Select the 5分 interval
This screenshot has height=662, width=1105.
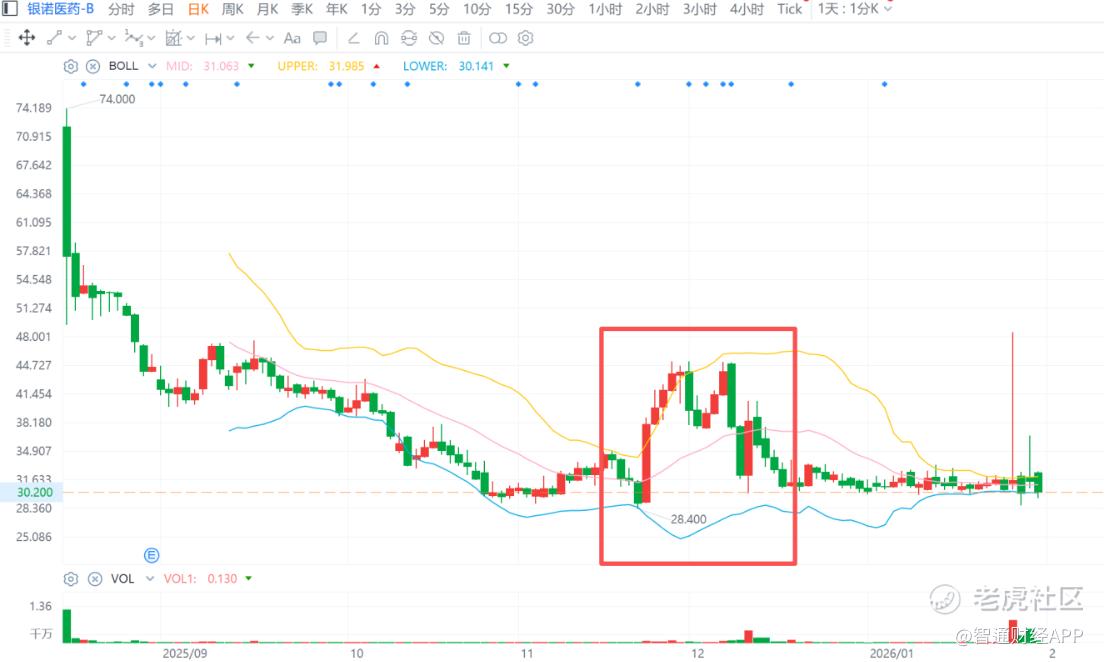[438, 9]
